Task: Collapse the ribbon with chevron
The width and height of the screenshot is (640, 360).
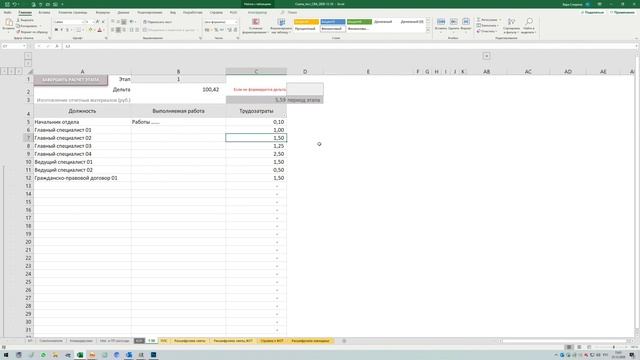Action: 636,38
